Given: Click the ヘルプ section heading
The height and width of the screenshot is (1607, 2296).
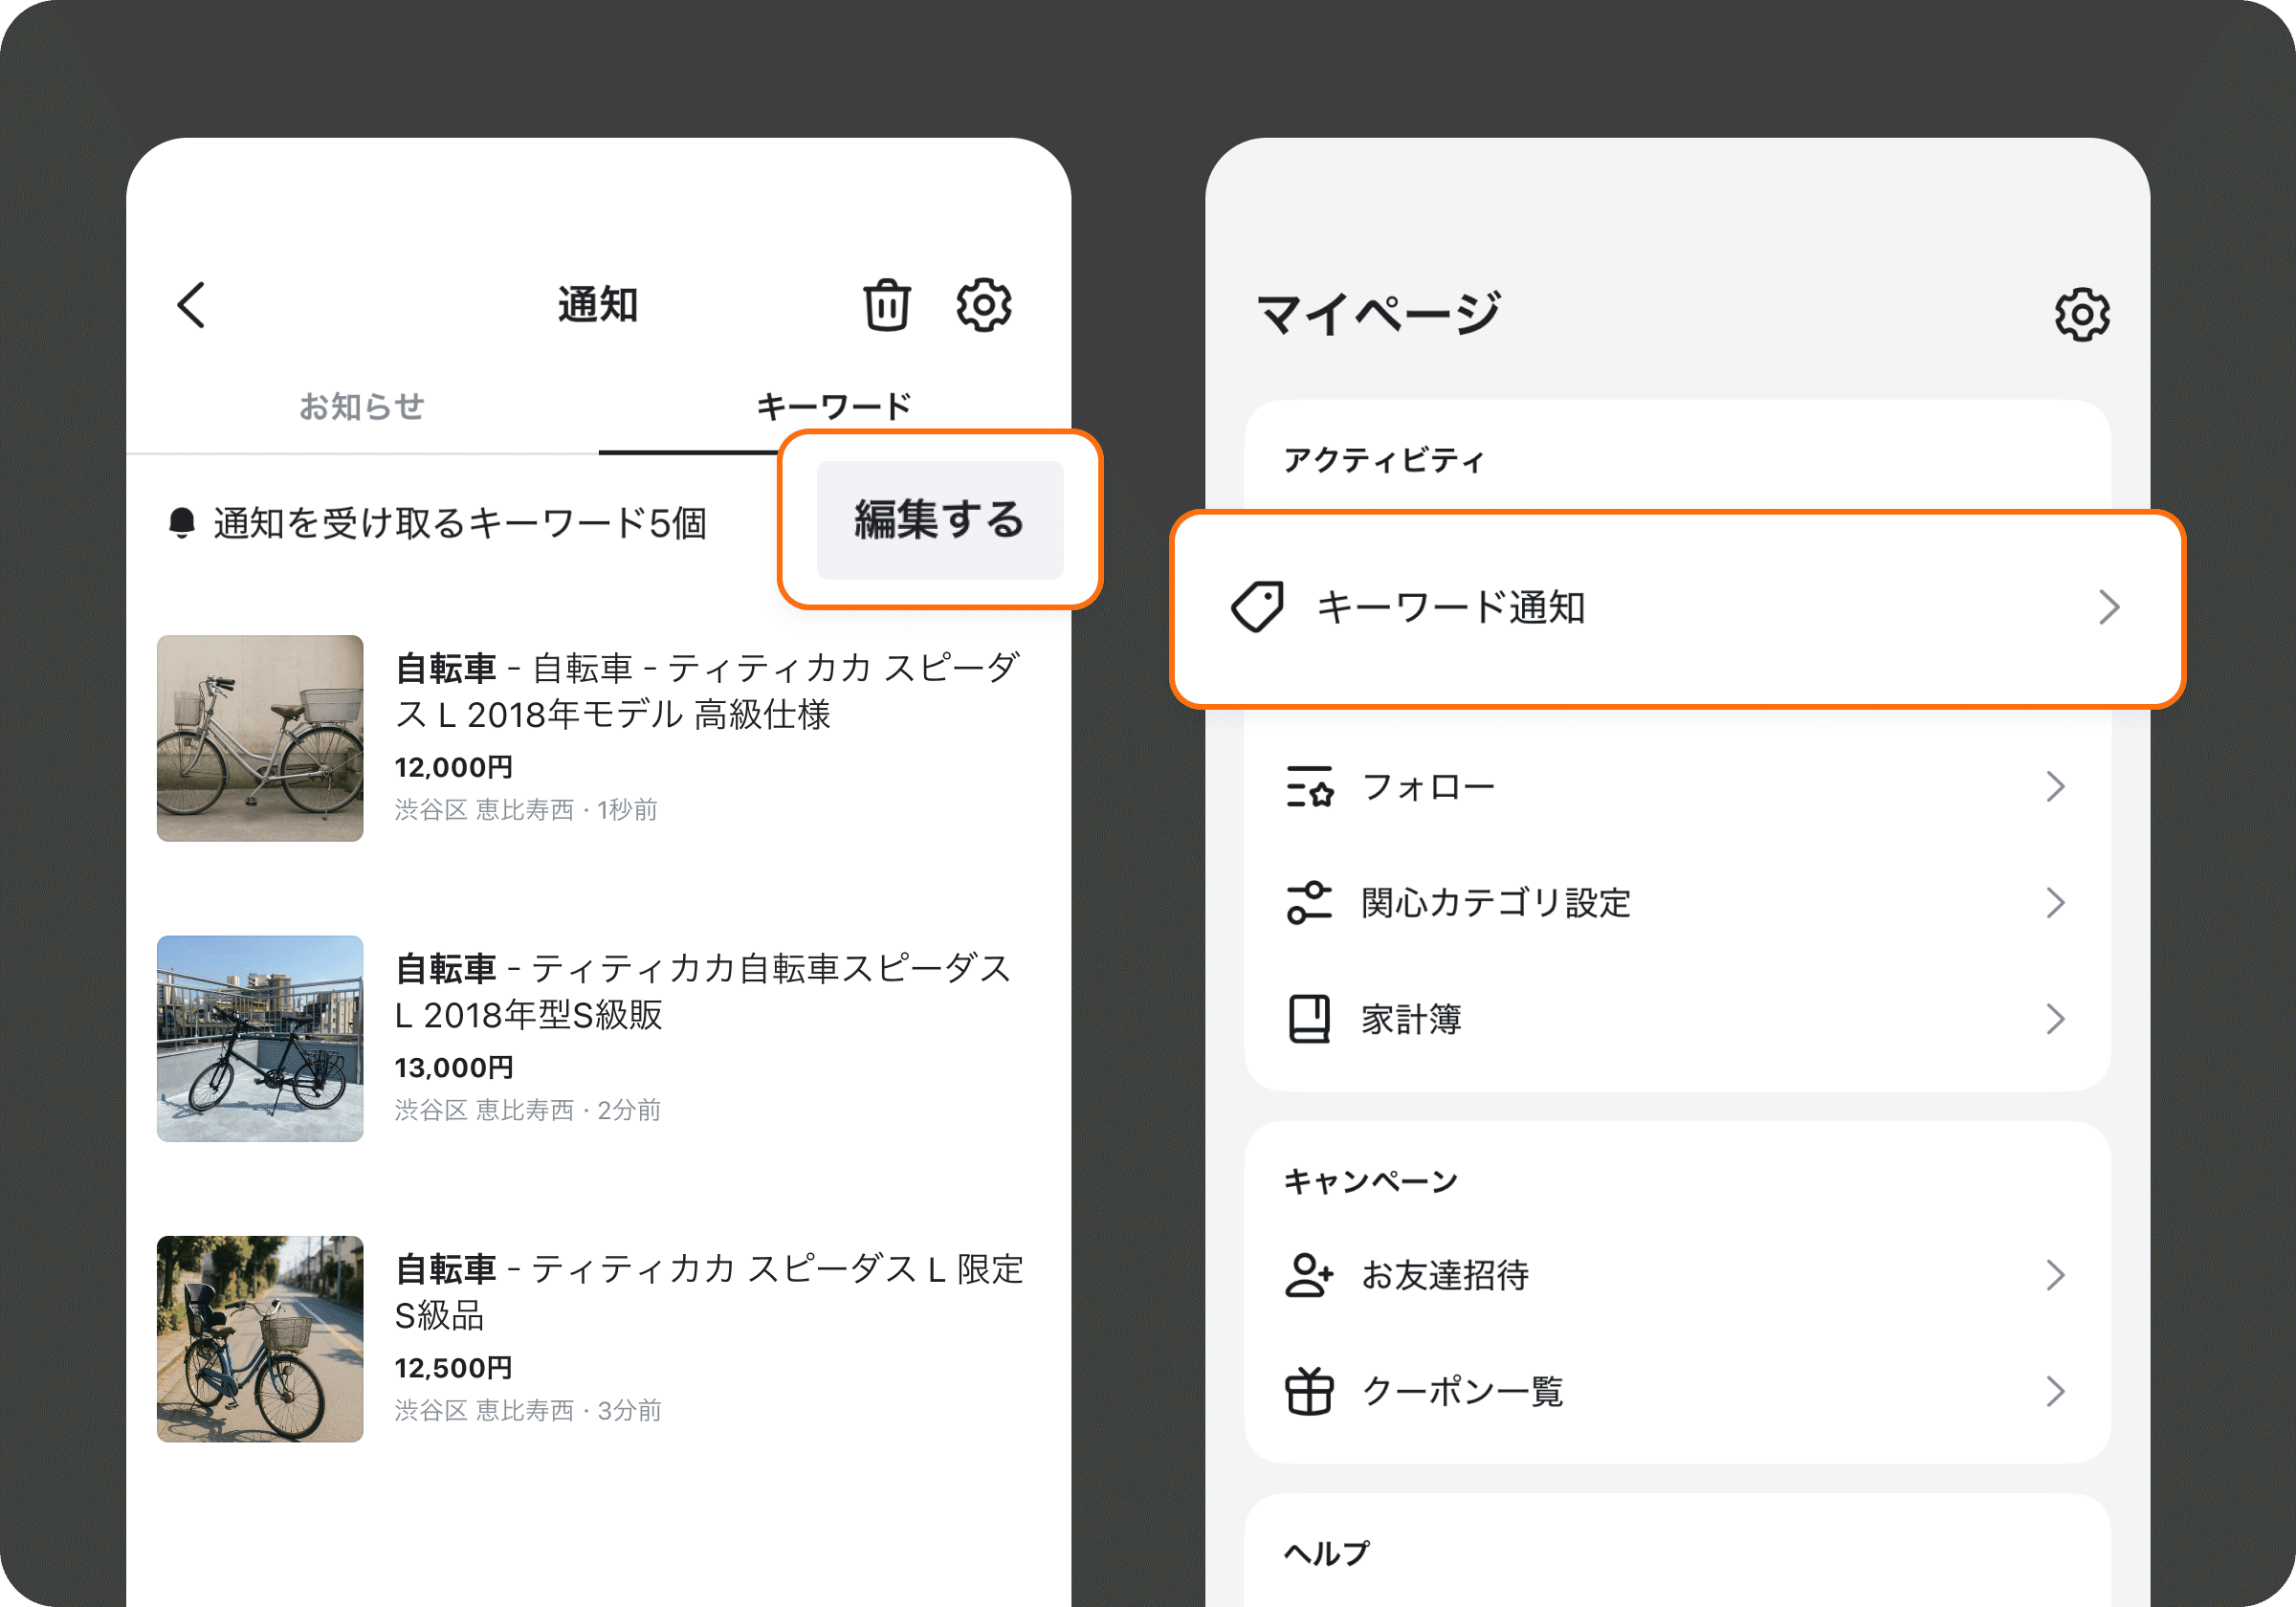Looking at the screenshot, I should (1327, 1553).
